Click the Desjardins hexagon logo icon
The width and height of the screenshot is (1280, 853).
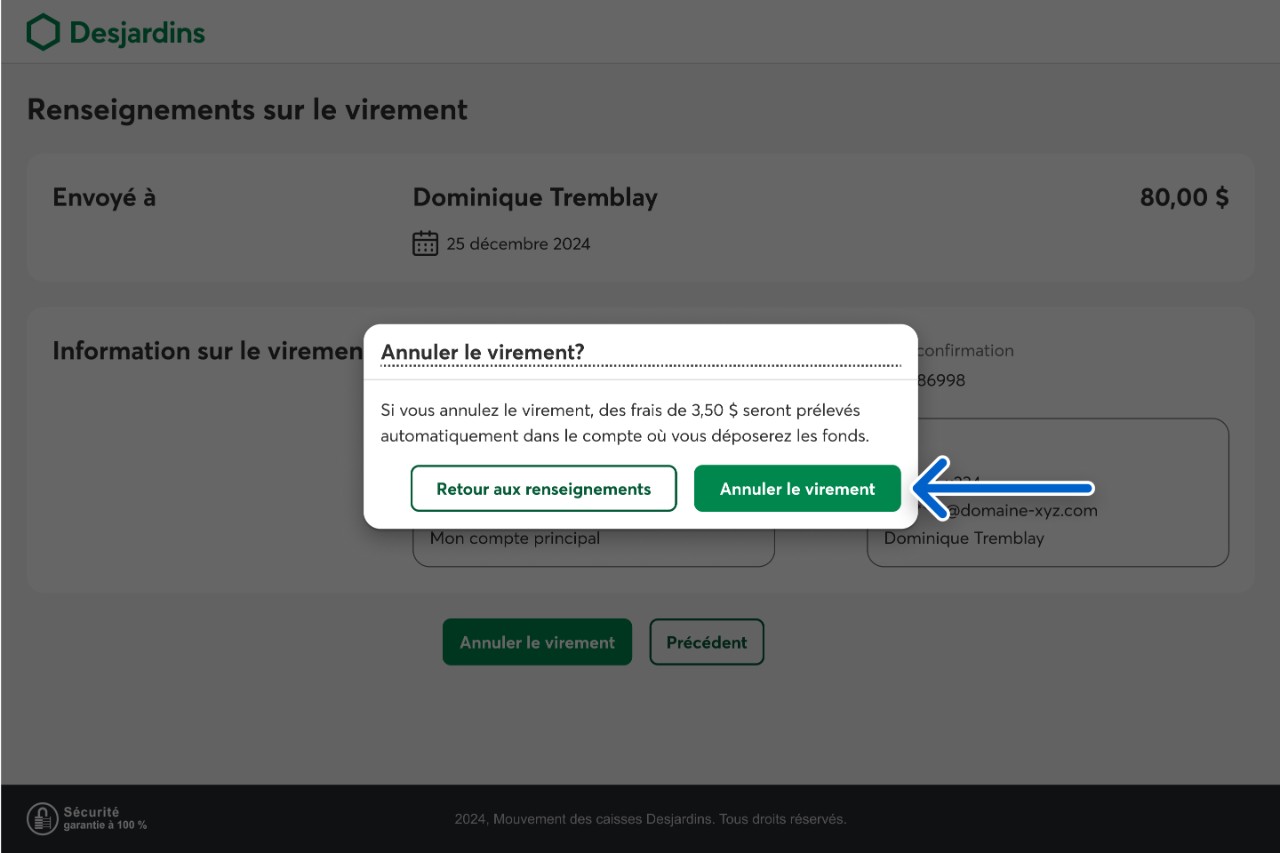[43, 33]
